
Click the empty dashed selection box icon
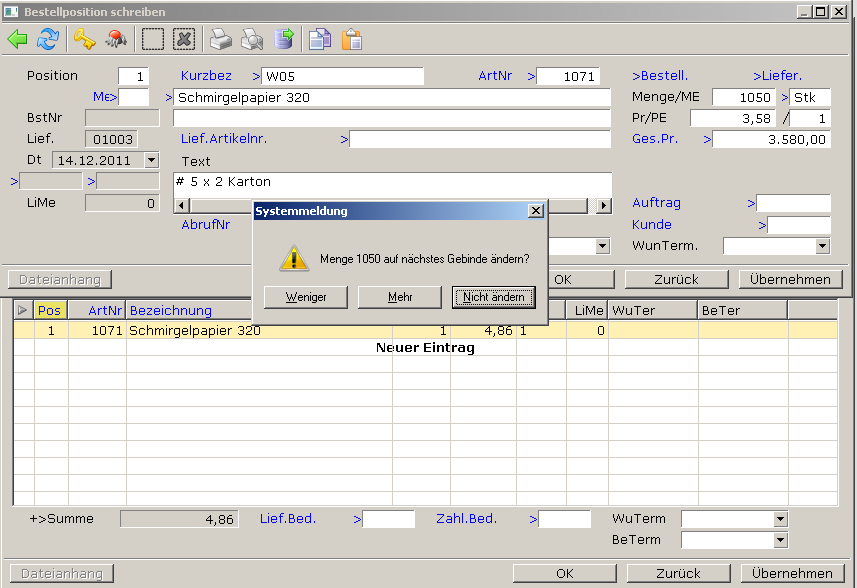153,39
